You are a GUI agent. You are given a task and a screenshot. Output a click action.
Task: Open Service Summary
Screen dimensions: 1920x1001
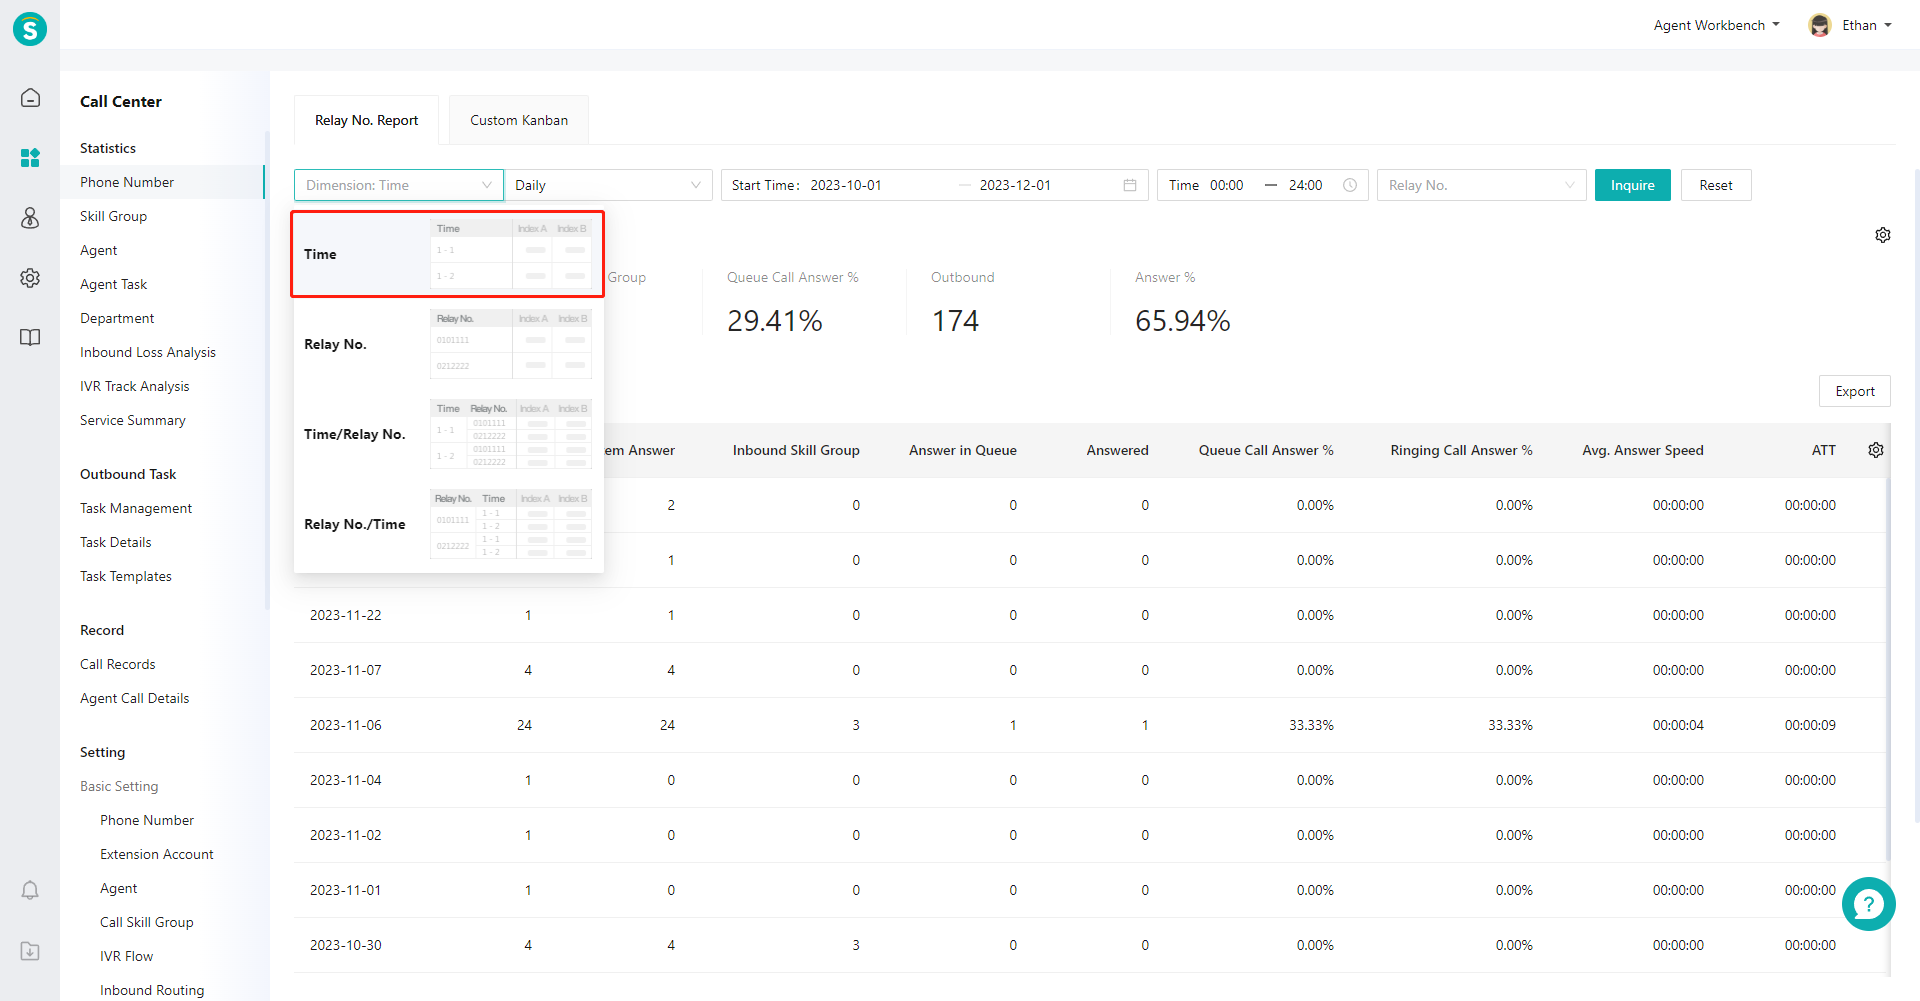133,420
